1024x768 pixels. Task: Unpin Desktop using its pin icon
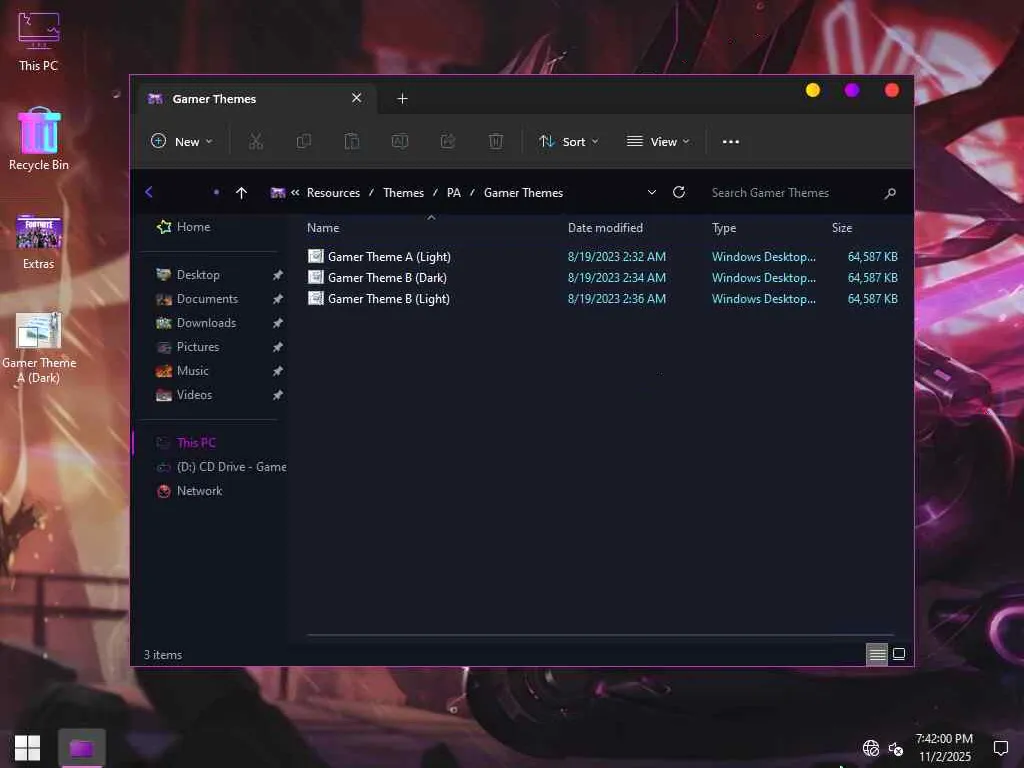[278, 275]
